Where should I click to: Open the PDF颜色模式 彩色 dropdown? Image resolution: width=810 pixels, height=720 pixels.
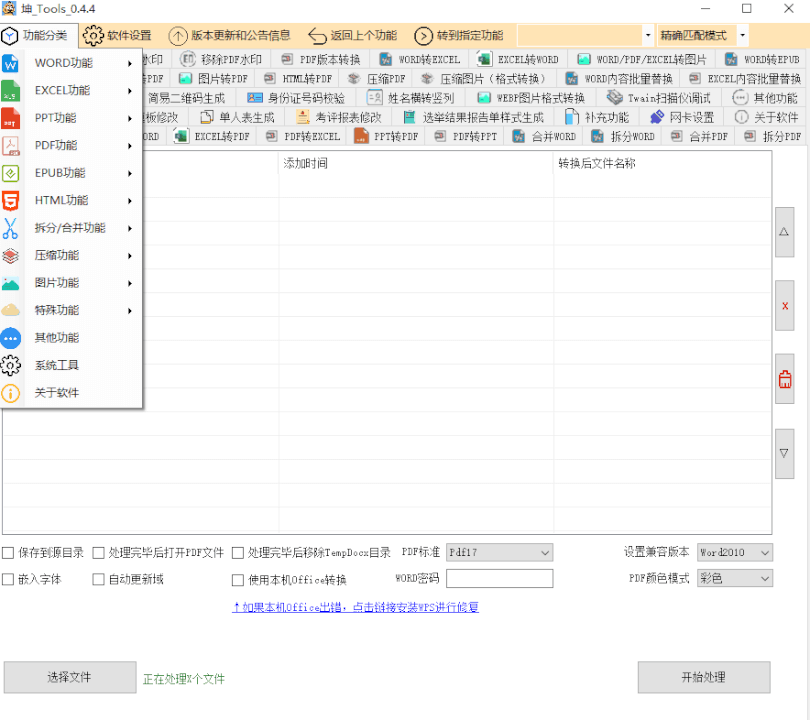pos(734,578)
